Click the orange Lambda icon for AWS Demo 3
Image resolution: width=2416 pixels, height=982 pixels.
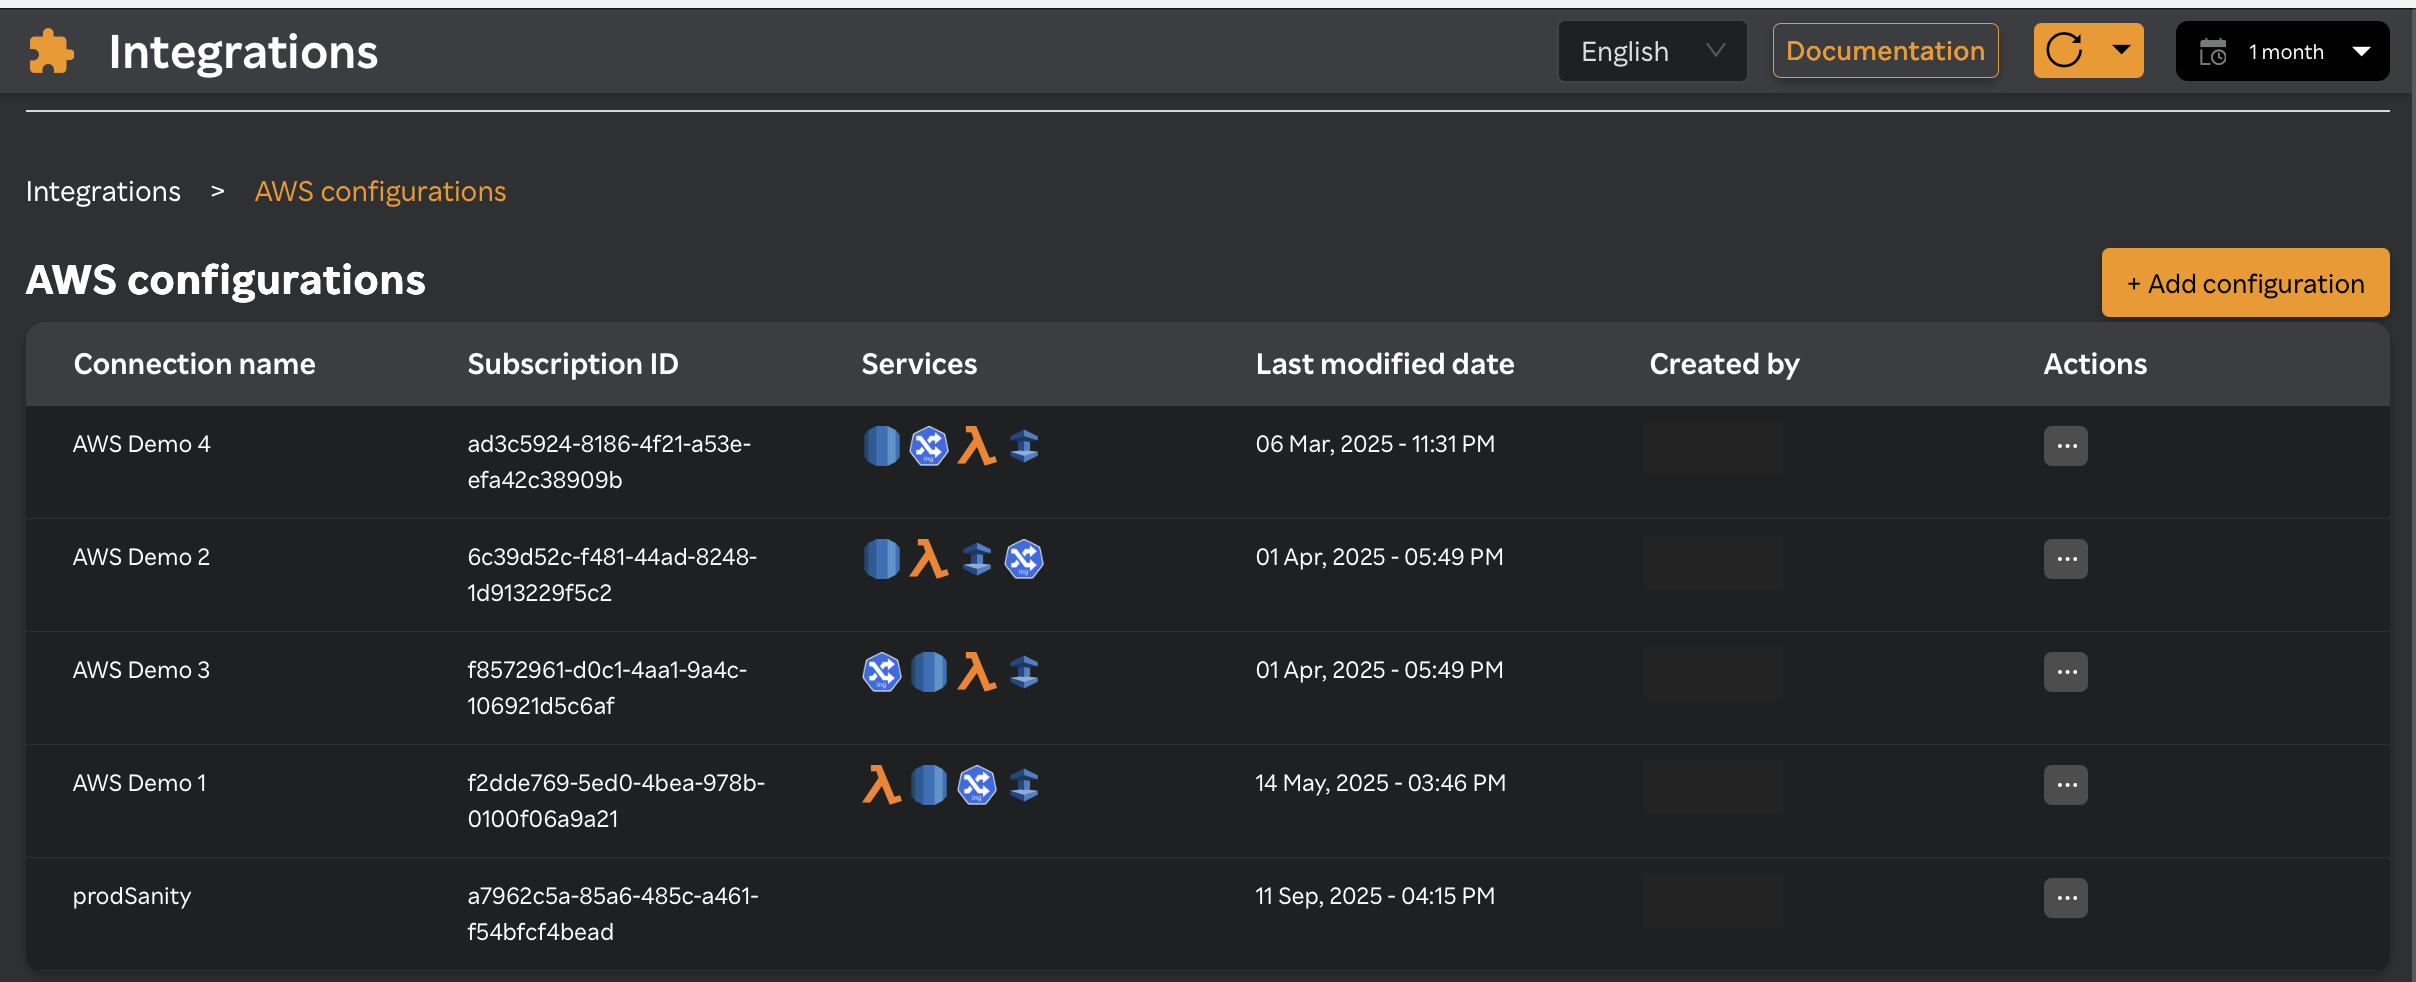977,672
